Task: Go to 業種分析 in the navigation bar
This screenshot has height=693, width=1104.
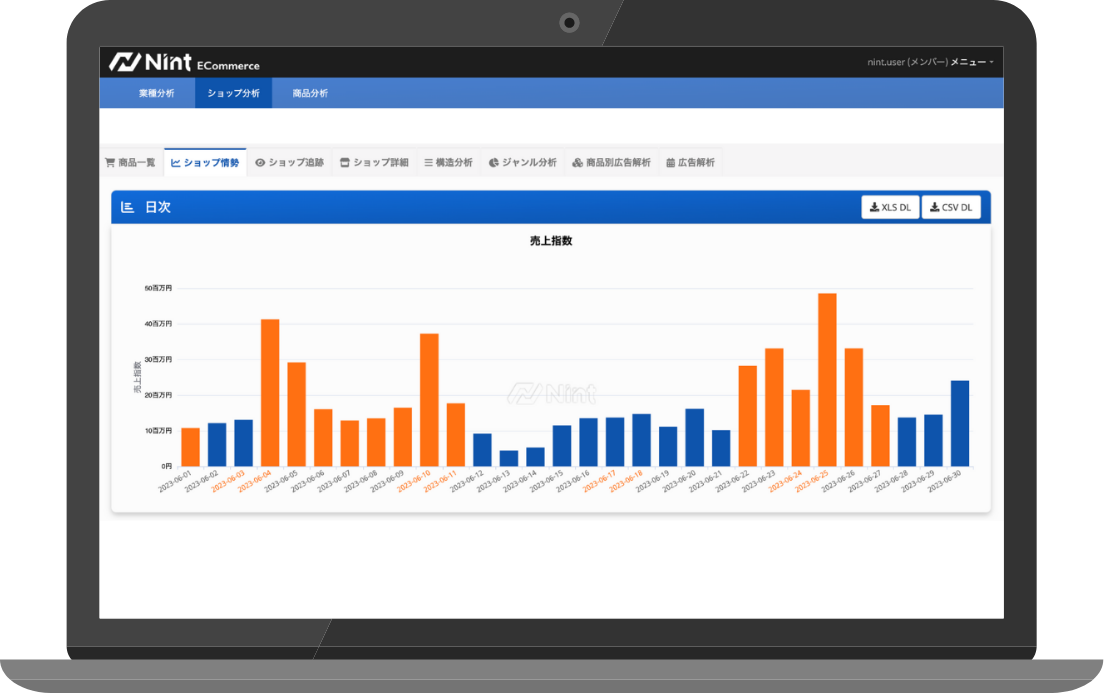Action: 156,93
